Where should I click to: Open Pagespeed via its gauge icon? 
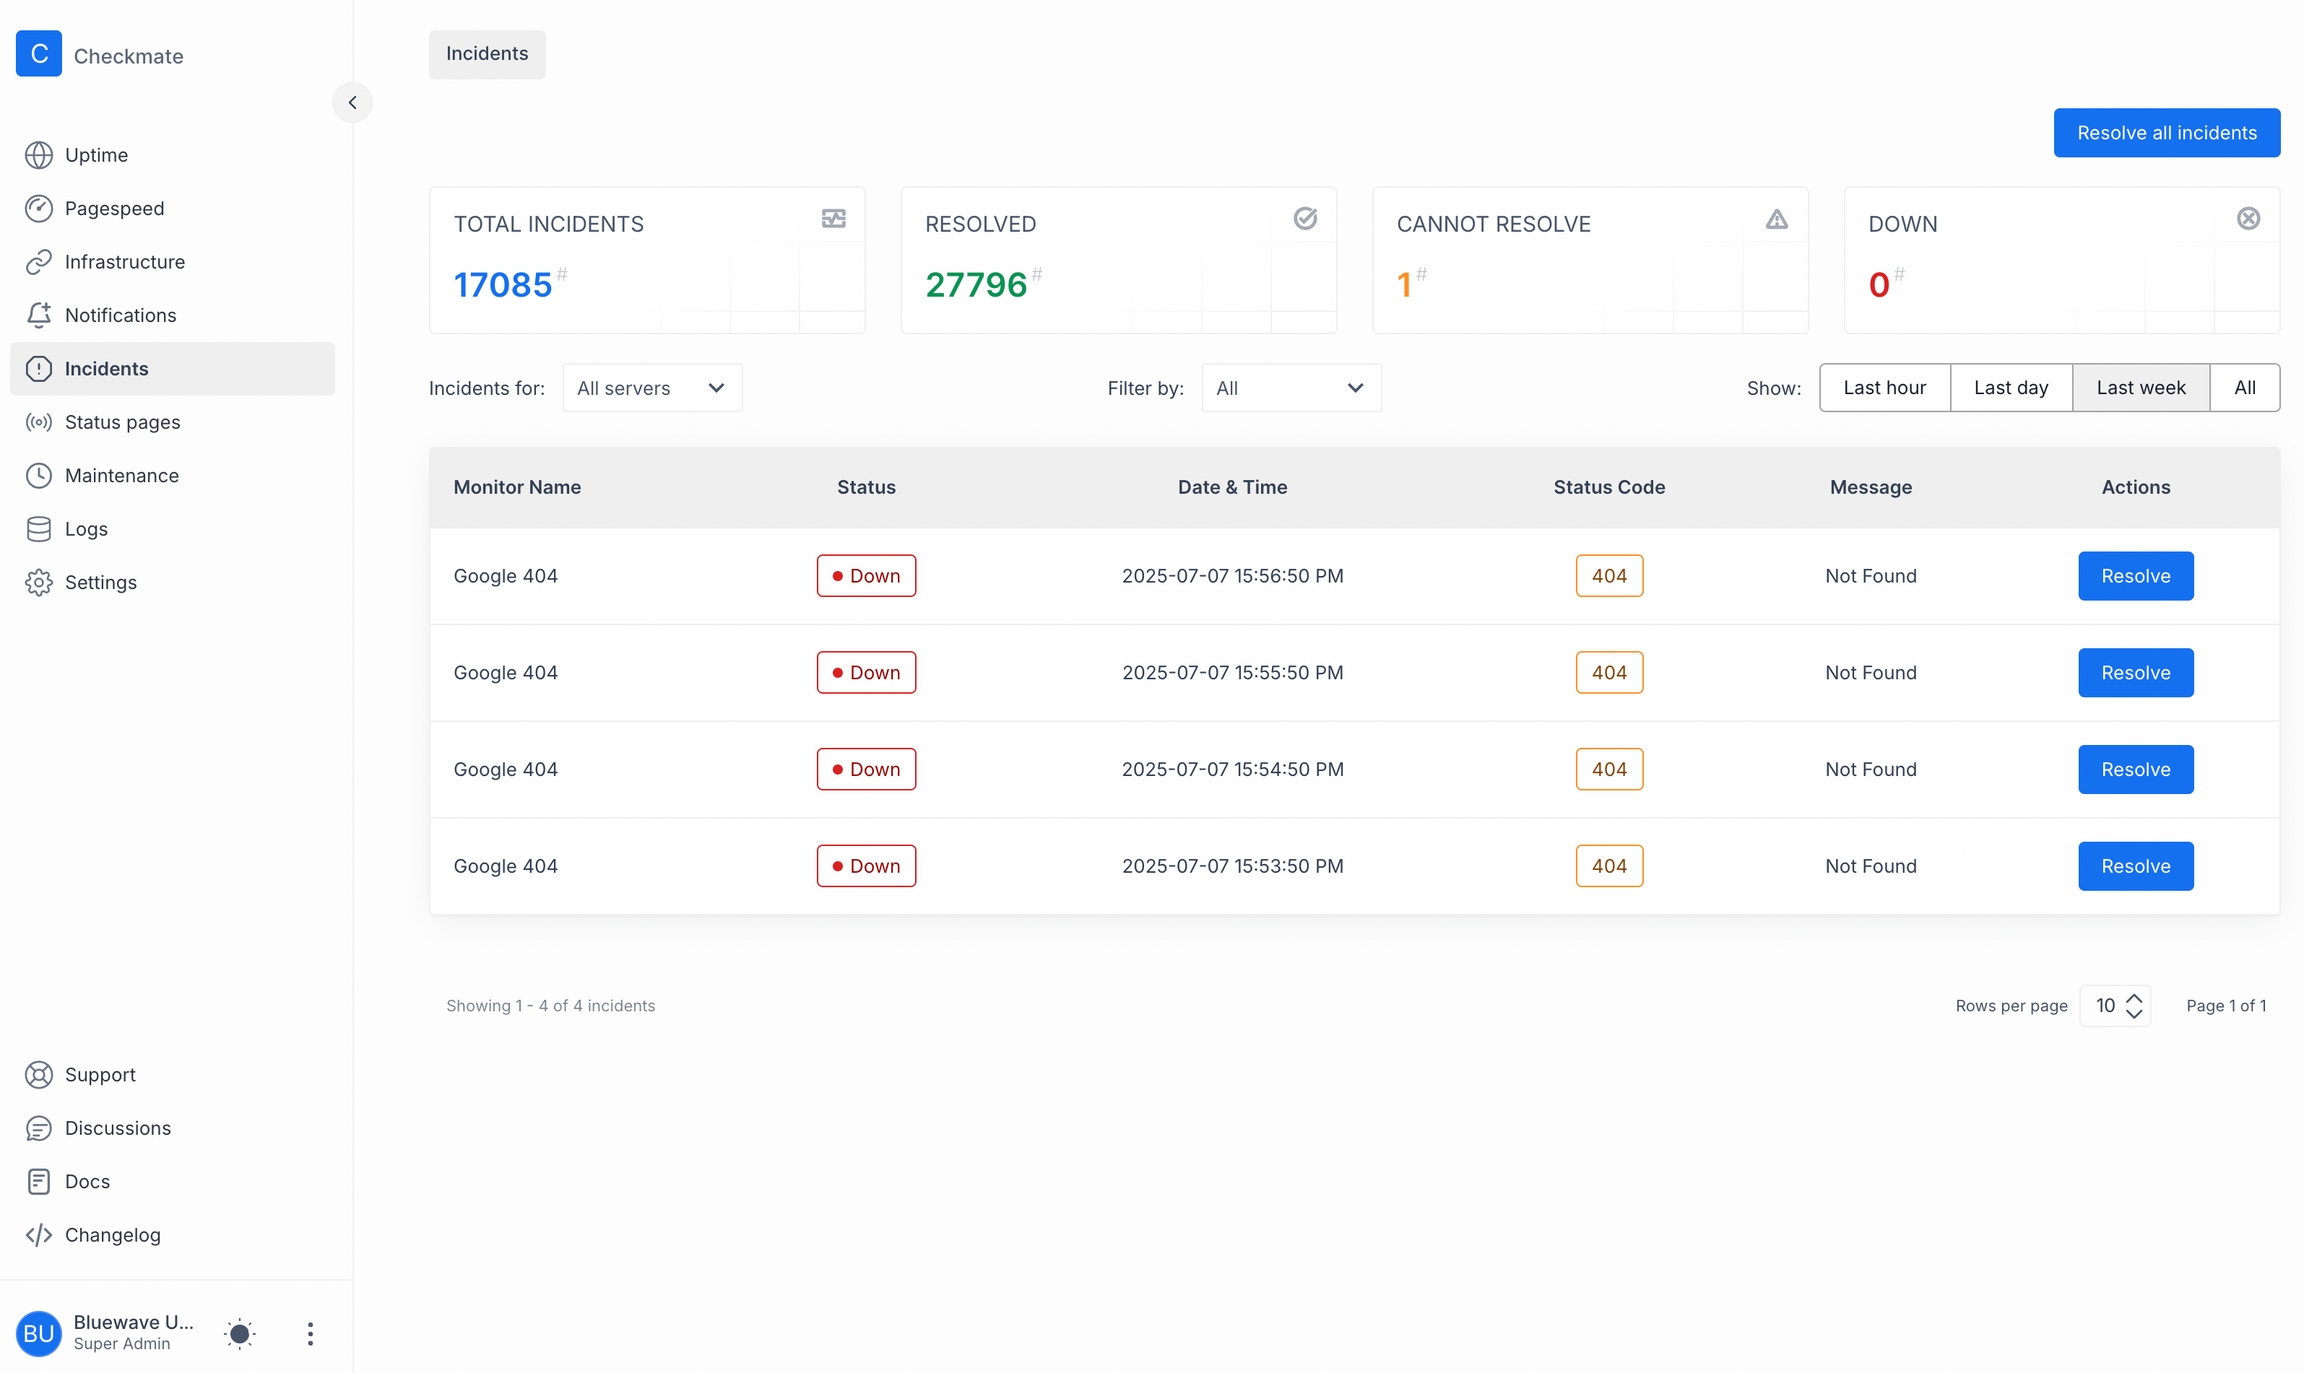click(x=39, y=208)
